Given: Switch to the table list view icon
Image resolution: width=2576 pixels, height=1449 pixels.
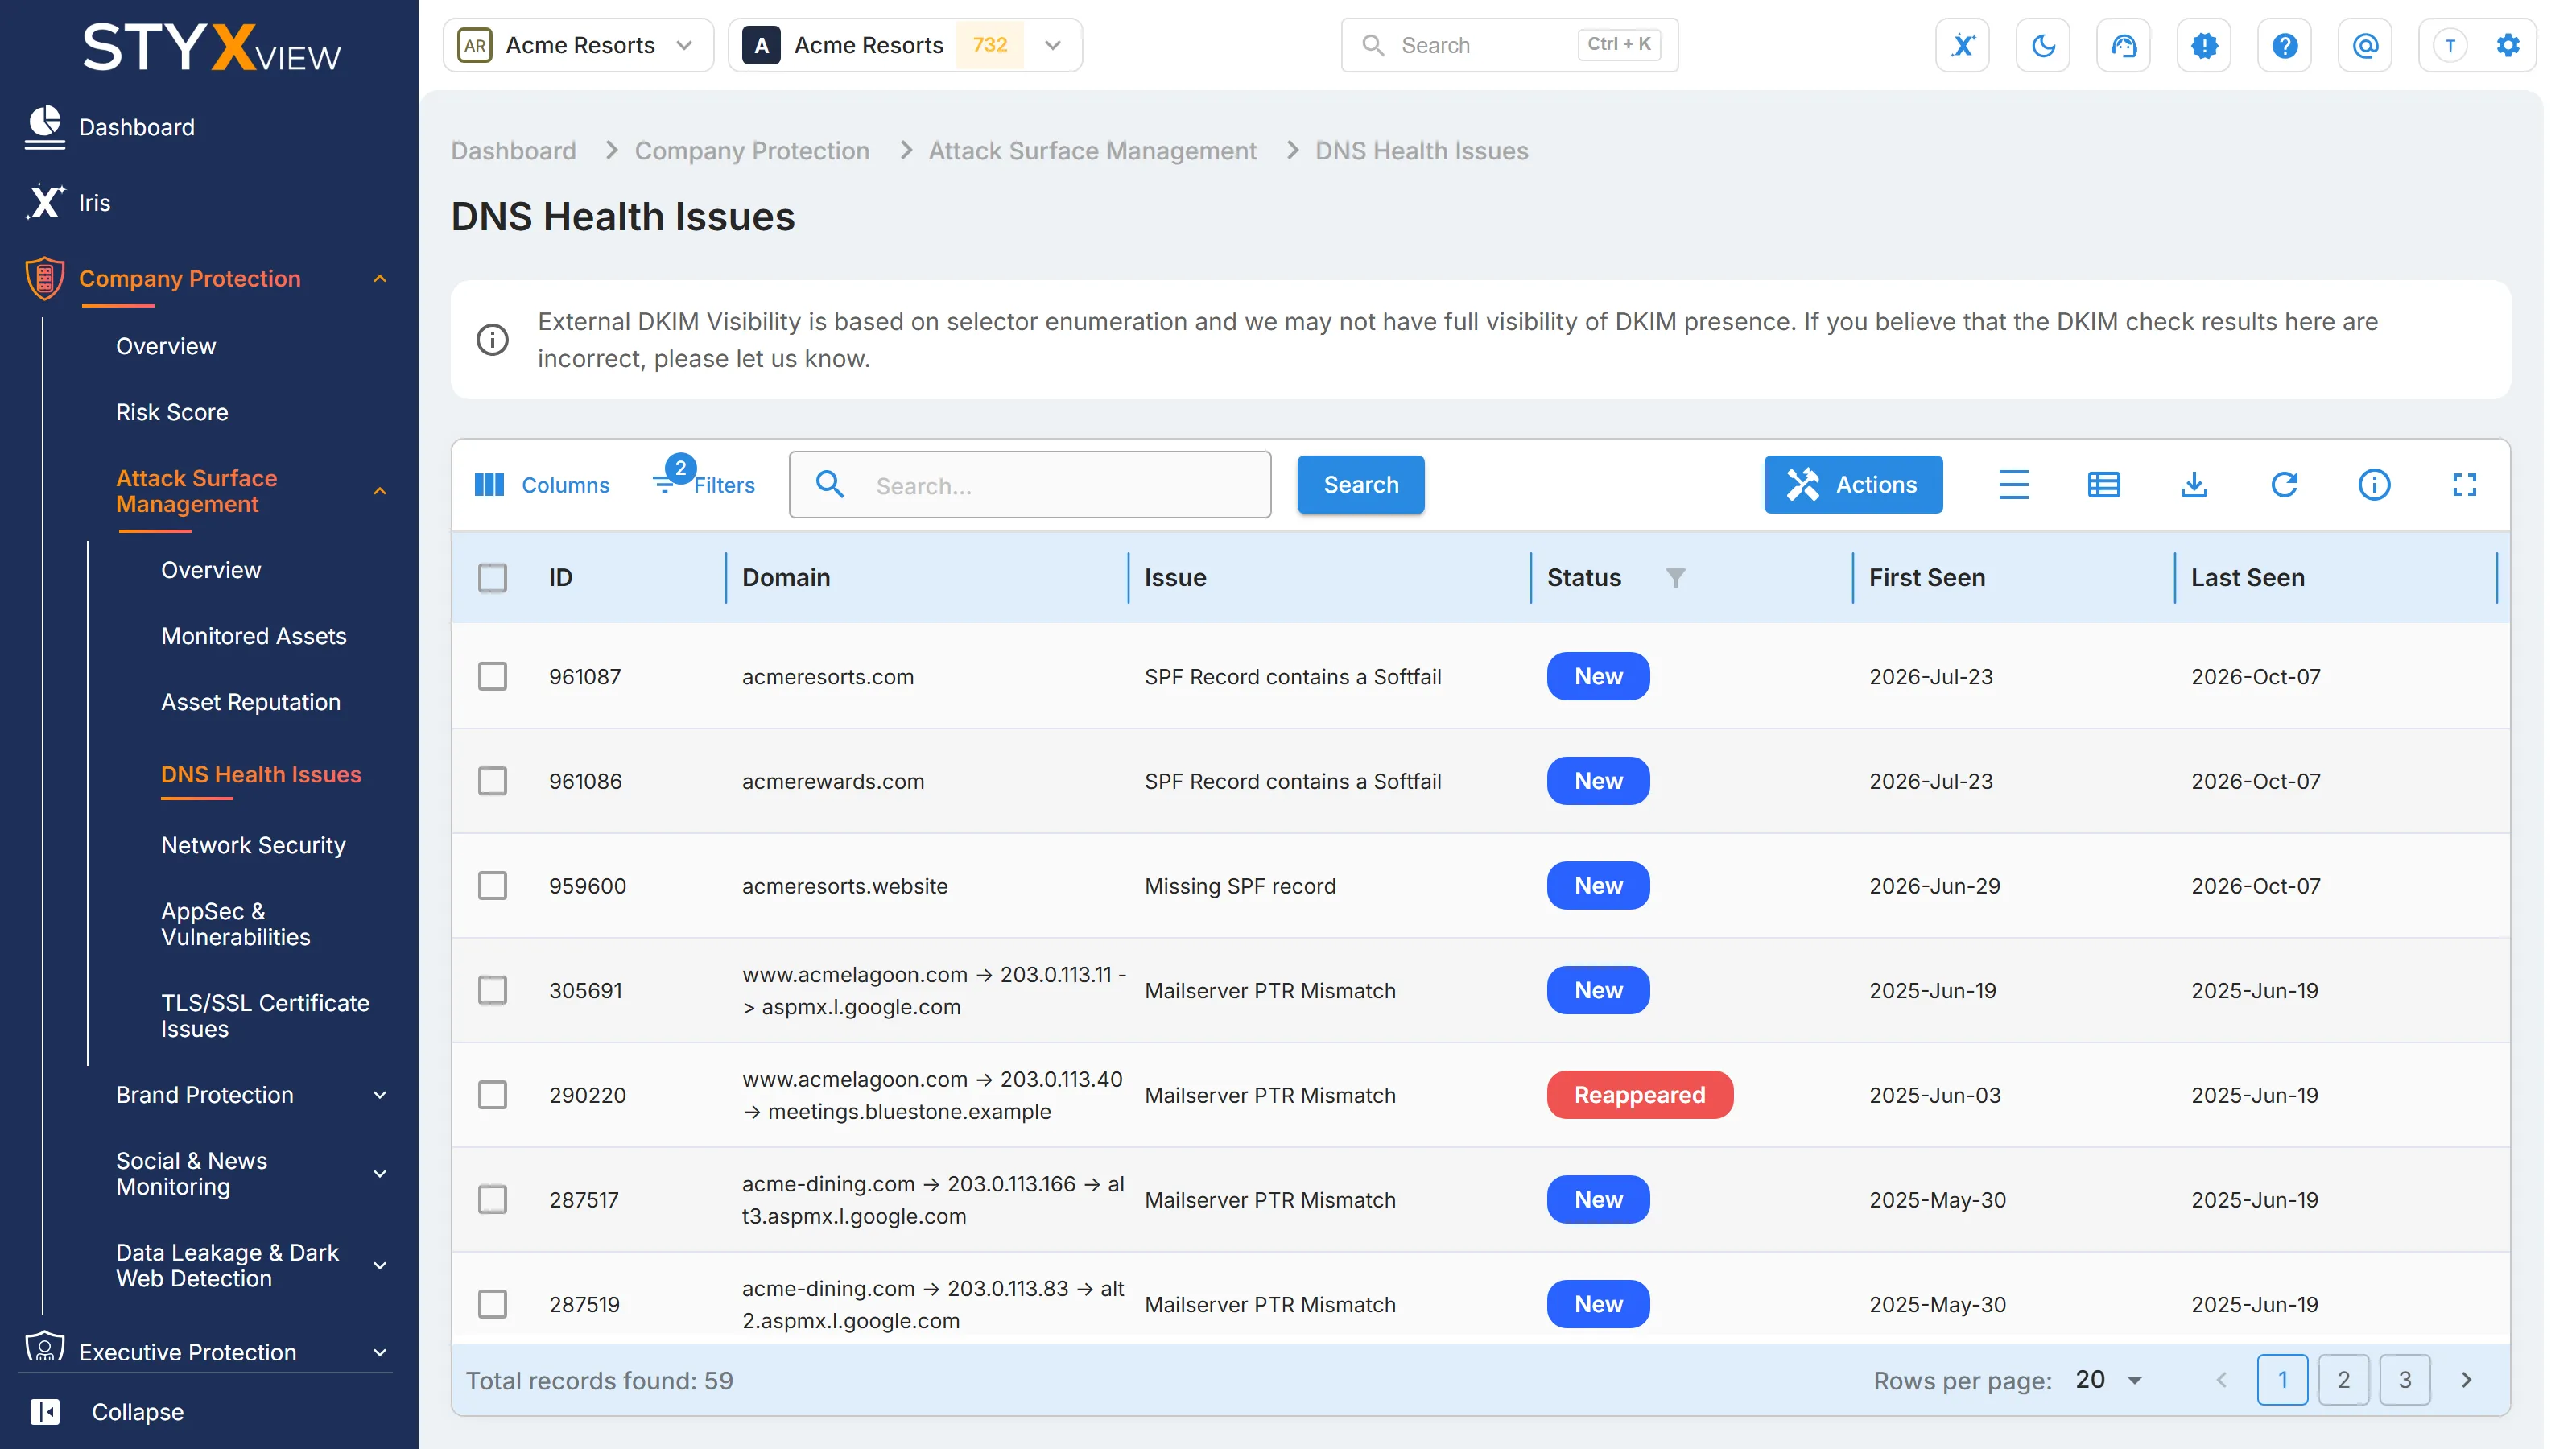Looking at the screenshot, I should pyautogui.click(x=2103, y=485).
